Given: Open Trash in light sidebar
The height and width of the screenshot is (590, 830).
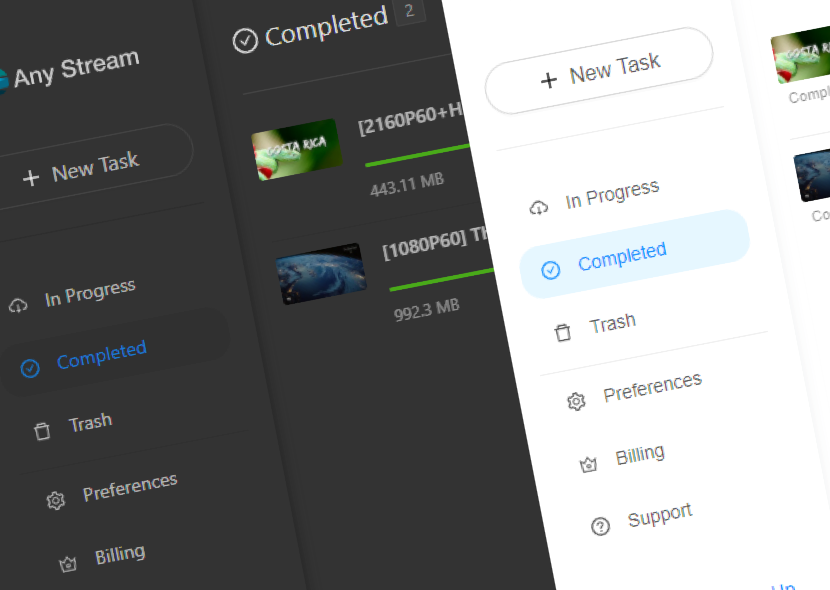Looking at the screenshot, I should [612, 323].
